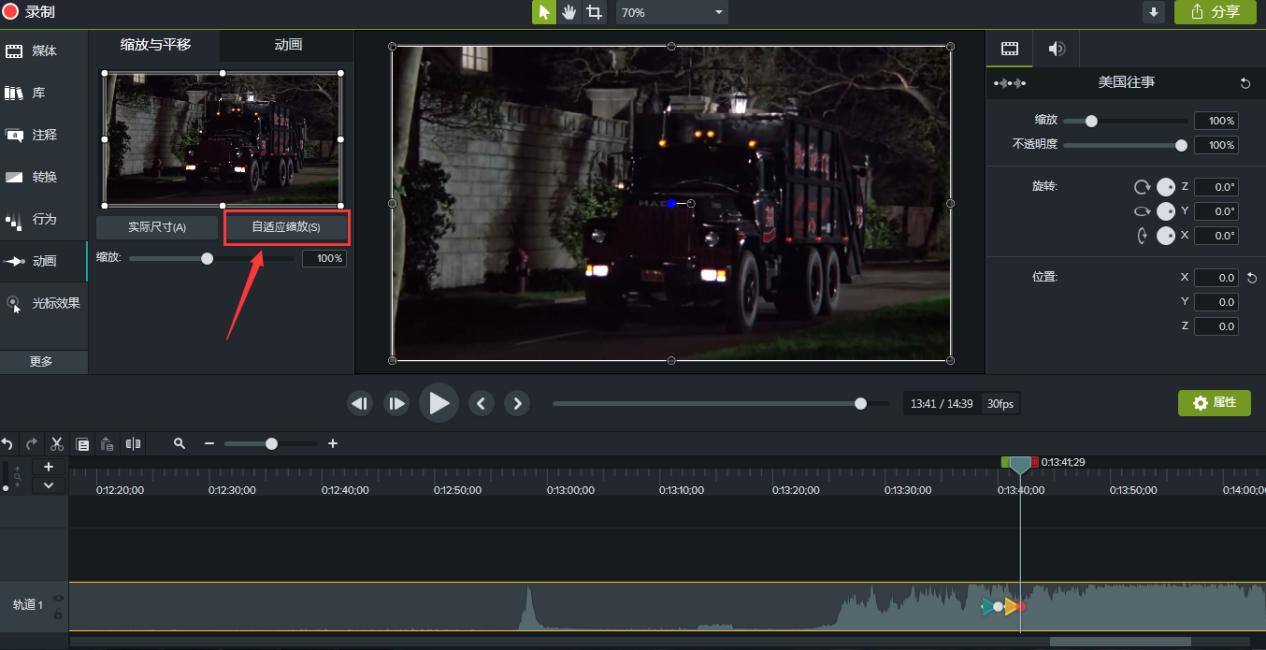This screenshot has width=1266, height=650.
Task: Switch to the 缩放与平移 tab
Action: click(x=155, y=45)
